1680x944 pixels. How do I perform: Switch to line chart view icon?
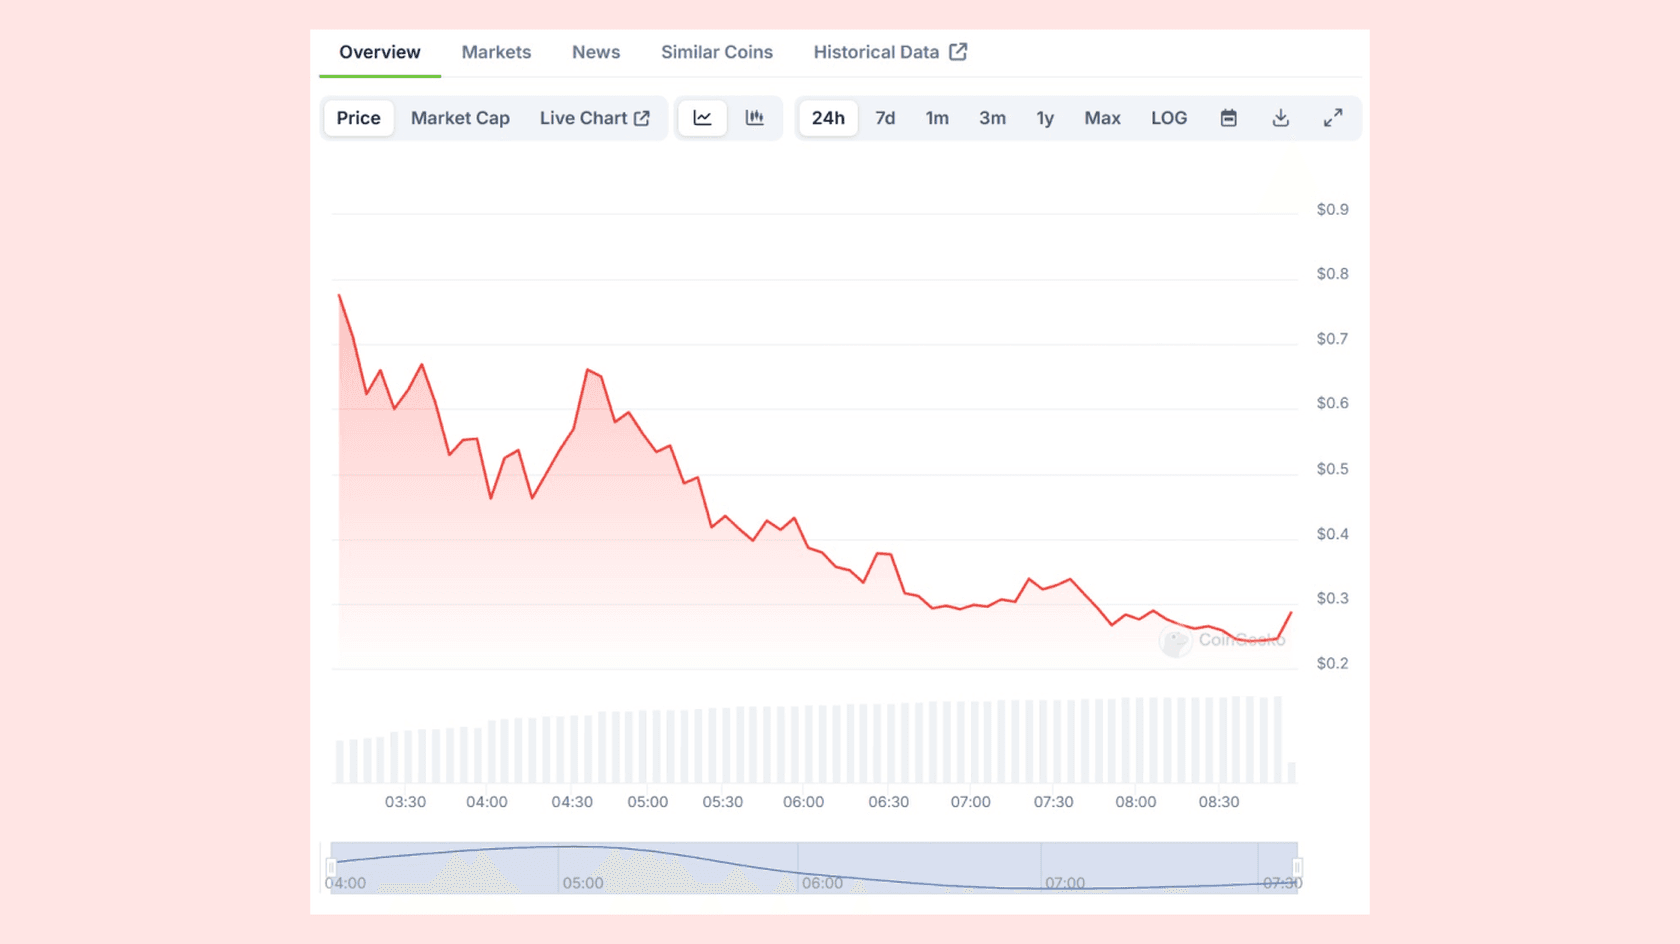pos(702,118)
